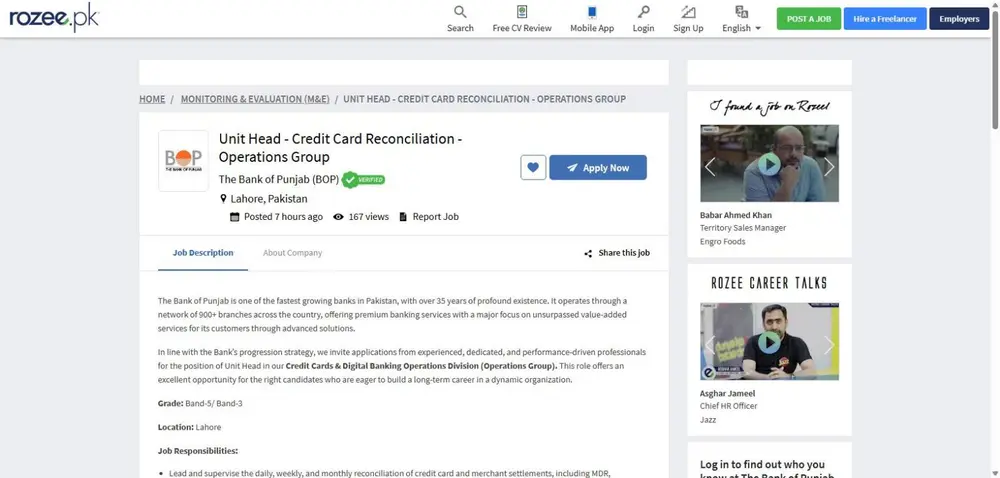This screenshot has height=478, width=1000.
Task: Click the 'Chief HR Officer' text
Action: coord(728,406)
